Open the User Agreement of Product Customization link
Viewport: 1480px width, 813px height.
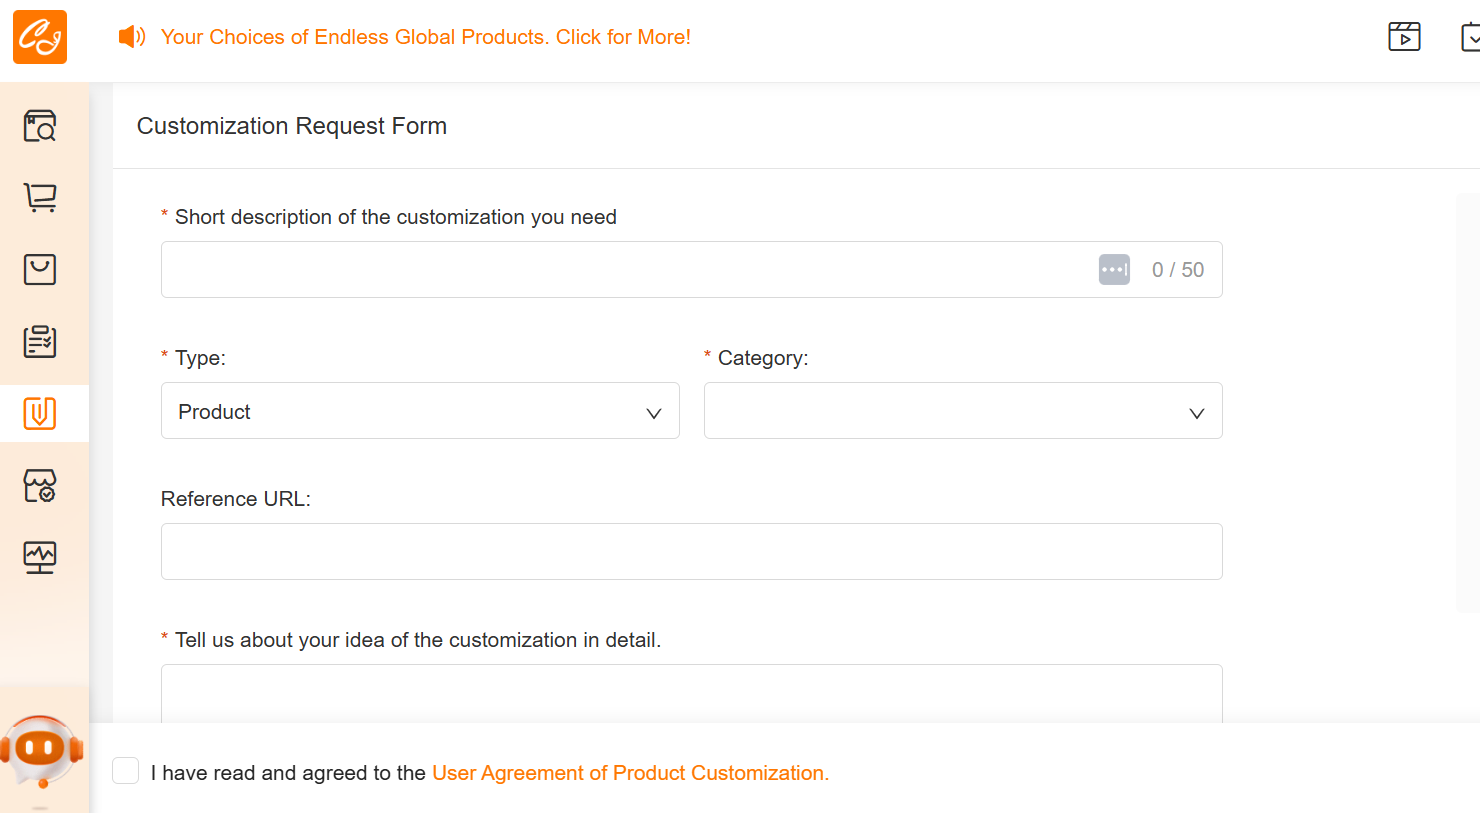point(630,773)
